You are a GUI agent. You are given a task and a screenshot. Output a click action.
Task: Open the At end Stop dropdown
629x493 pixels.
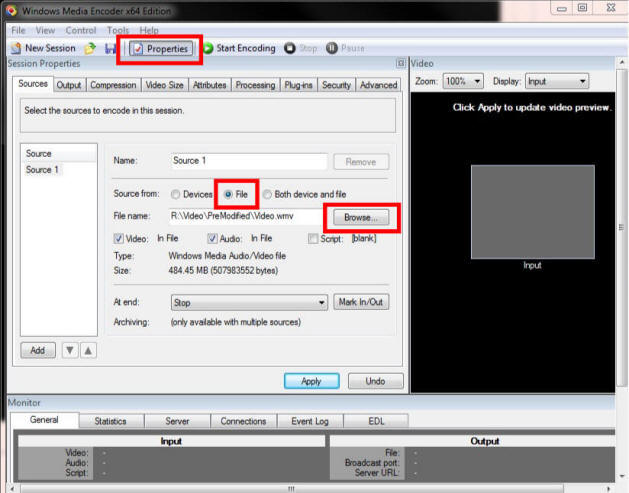pyautogui.click(x=249, y=302)
